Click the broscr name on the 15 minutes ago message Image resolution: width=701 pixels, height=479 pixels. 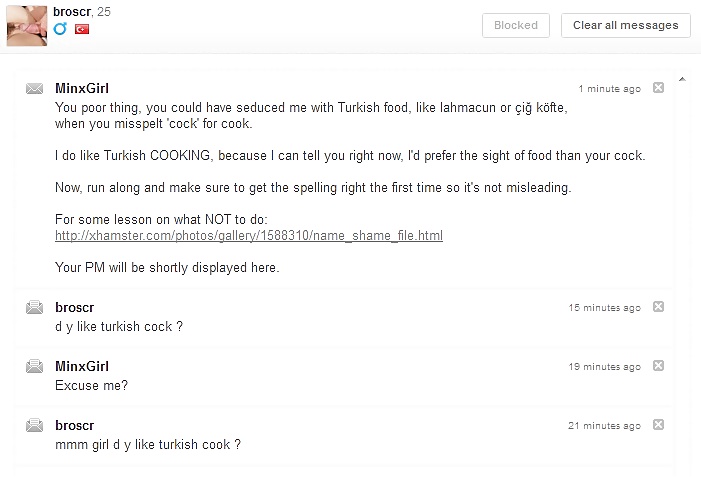tap(75, 308)
